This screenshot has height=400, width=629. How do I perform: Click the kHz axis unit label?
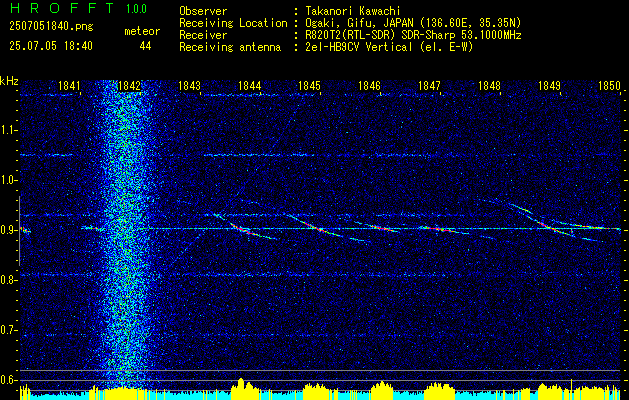point(9,81)
